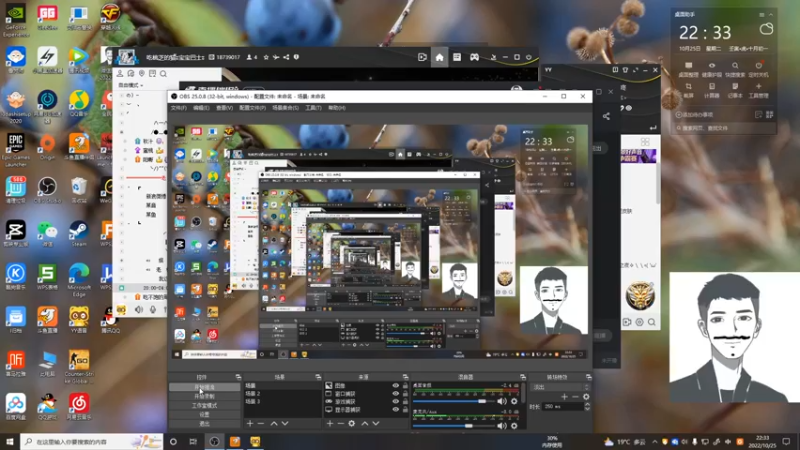Click desktop assistant search field
Viewport: 800px width, 450px height.
(723, 128)
